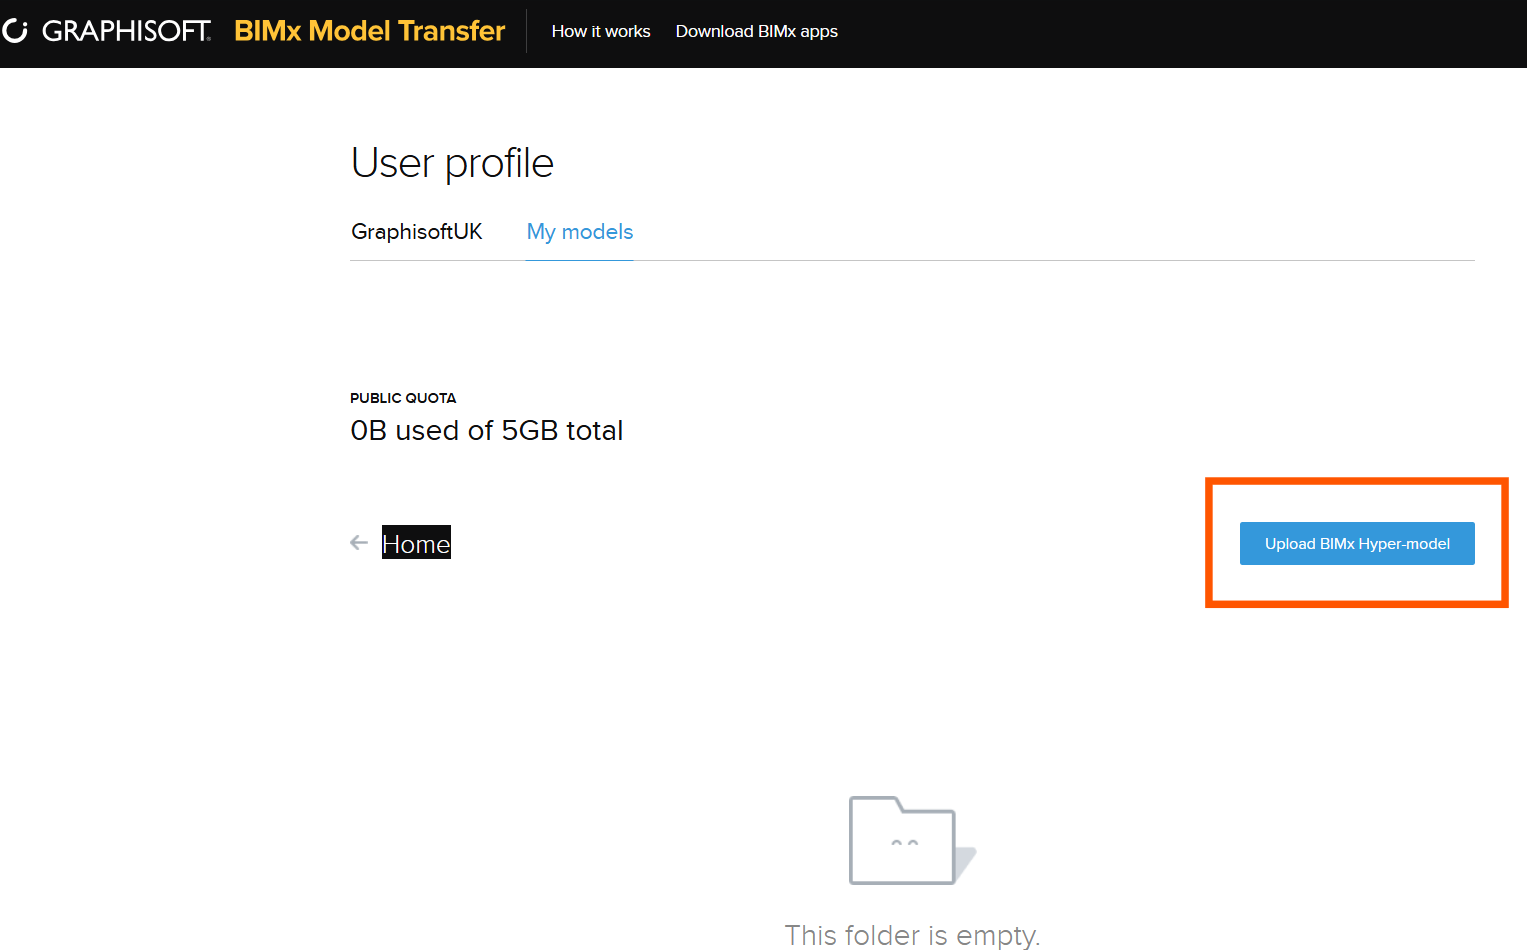The width and height of the screenshot is (1527, 950).
Task: Click the This folder is empty message
Action: point(912,935)
